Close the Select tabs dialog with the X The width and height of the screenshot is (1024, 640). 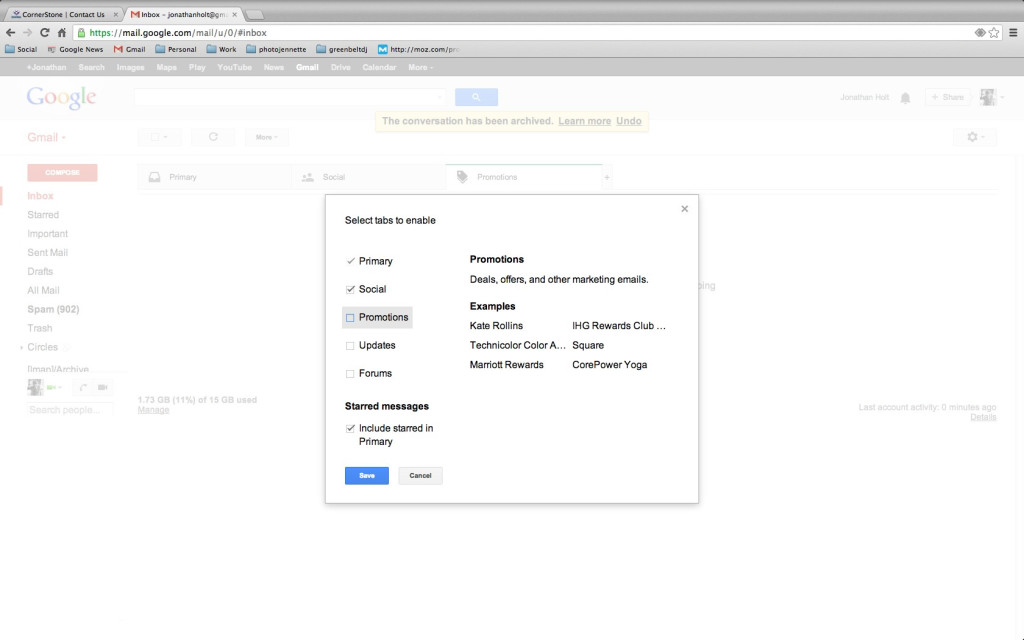pos(684,209)
